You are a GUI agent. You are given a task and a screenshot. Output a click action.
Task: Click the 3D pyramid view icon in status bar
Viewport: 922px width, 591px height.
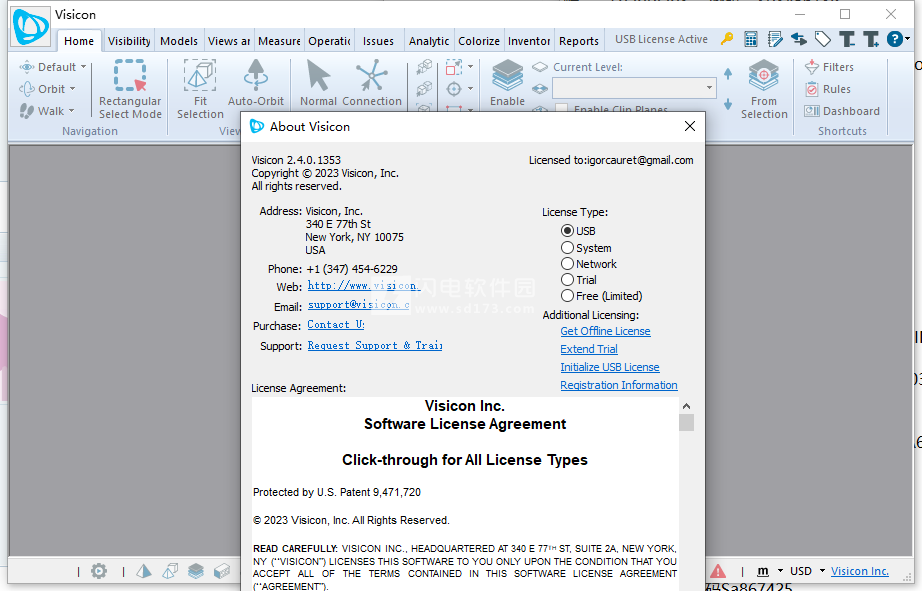[x=143, y=571]
